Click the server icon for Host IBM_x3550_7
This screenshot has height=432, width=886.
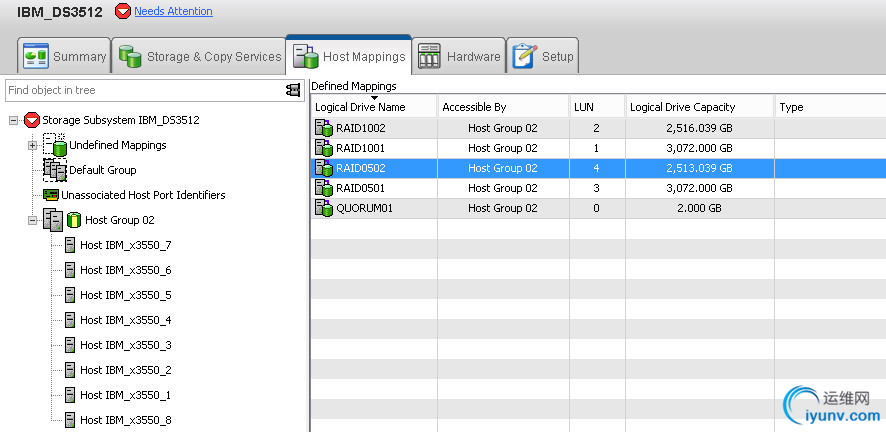click(x=70, y=245)
